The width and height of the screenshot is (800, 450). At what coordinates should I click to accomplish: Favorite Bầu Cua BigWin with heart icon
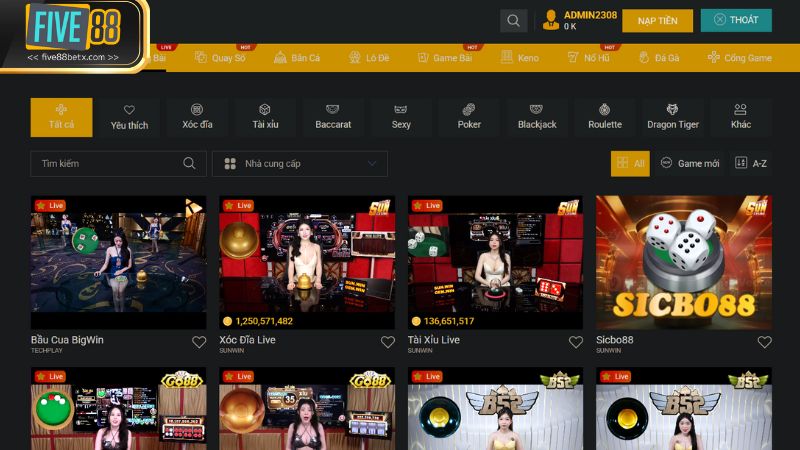(199, 342)
